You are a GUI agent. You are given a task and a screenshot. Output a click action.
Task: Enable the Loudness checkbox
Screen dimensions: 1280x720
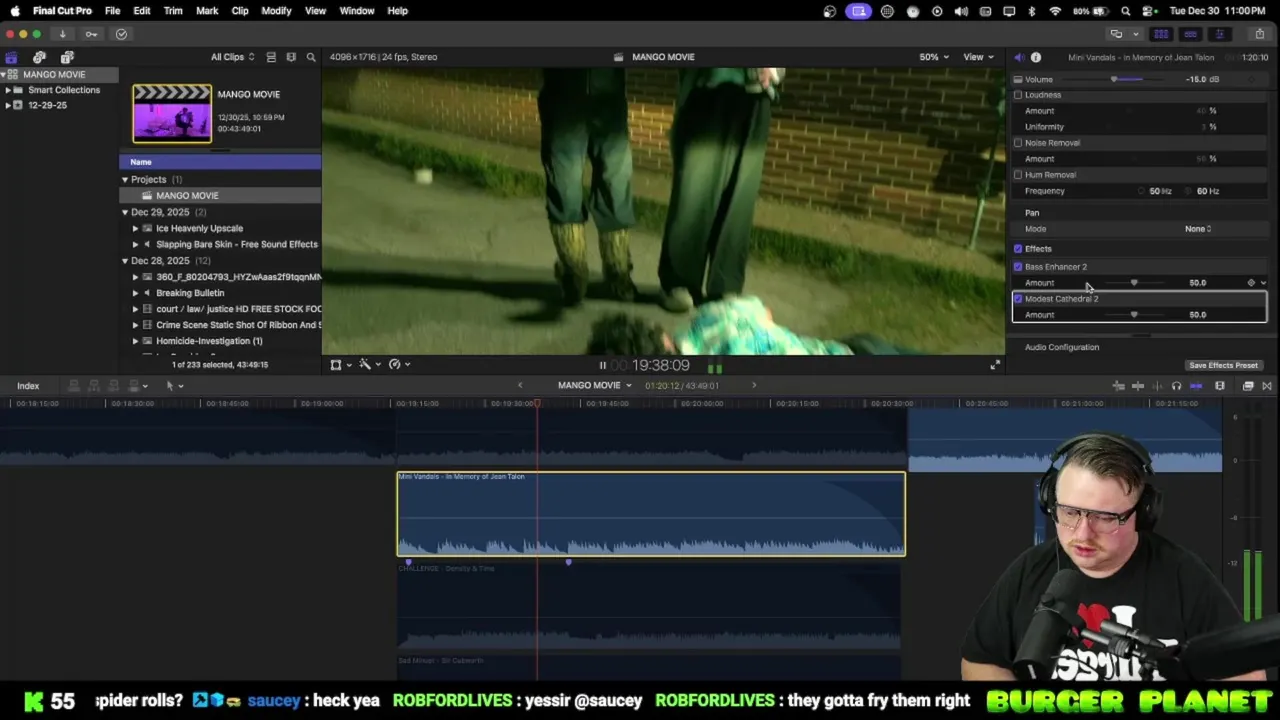(1018, 95)
